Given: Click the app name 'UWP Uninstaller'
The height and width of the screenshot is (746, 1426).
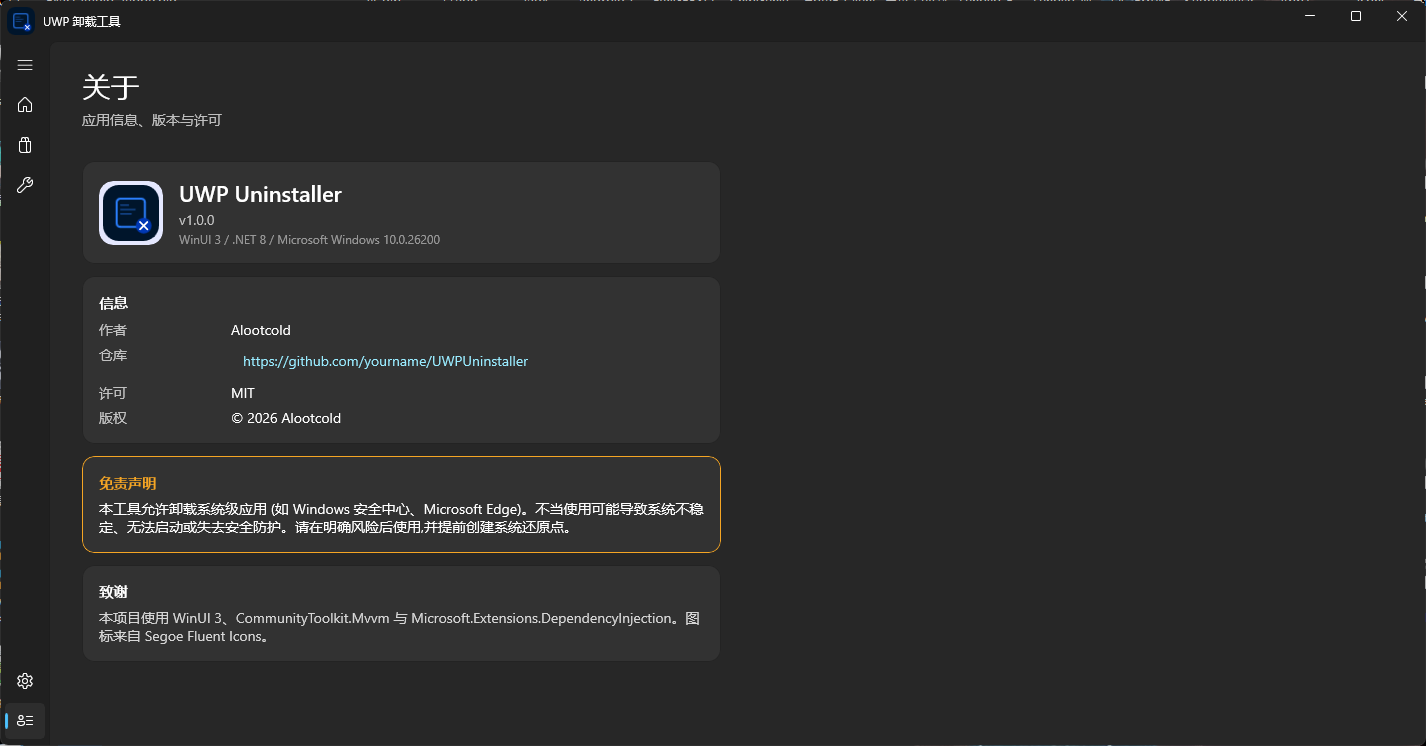Looking at the screenshot, I should [260, 194].
